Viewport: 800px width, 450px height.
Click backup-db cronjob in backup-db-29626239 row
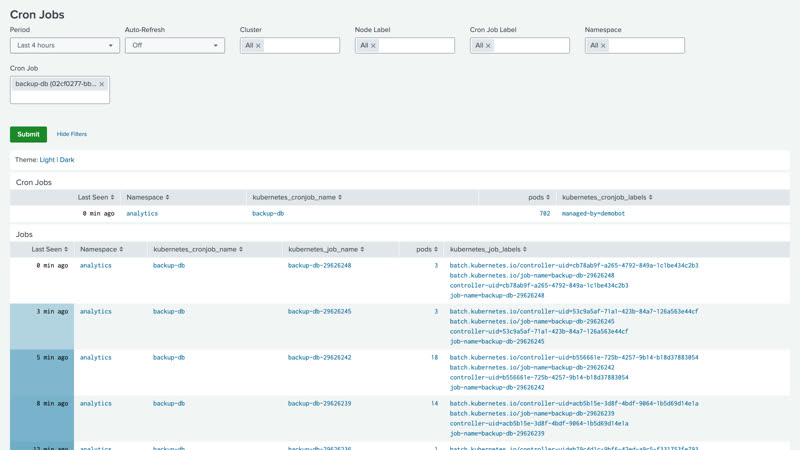169,403
